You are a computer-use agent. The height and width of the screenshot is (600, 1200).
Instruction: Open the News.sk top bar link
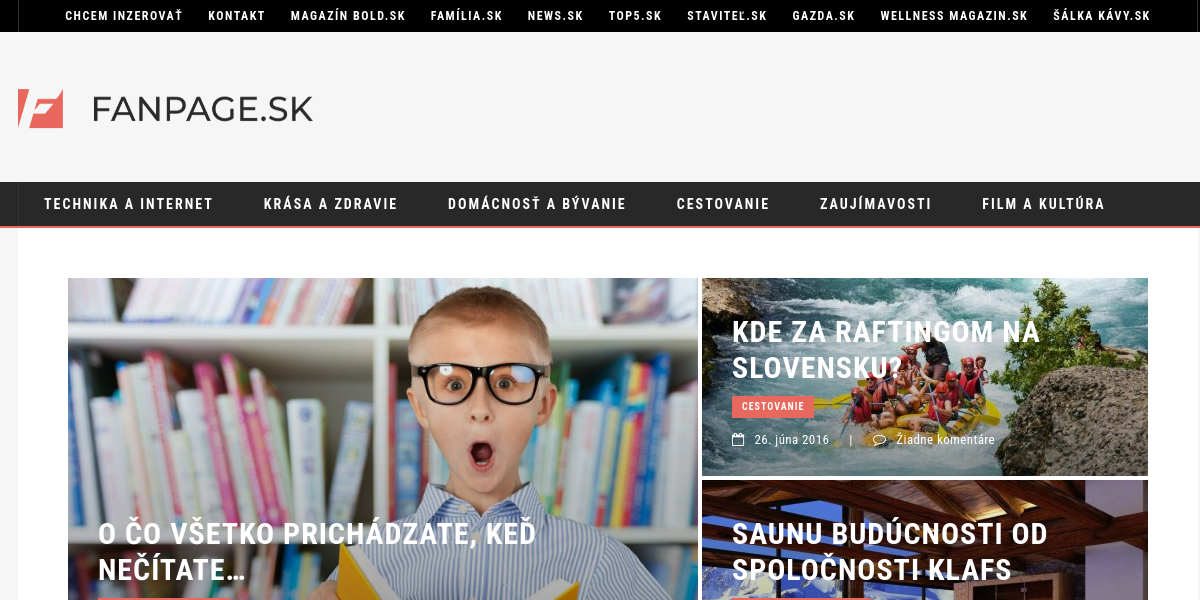[556, 16]
